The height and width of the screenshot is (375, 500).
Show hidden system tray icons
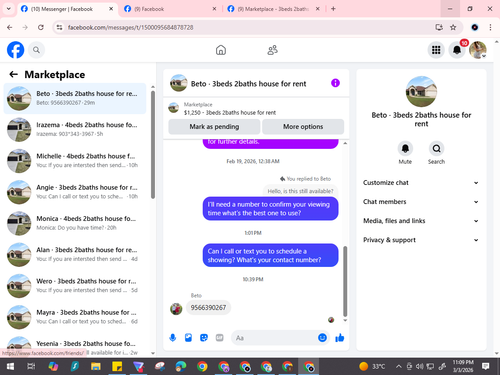click(398, 367)
